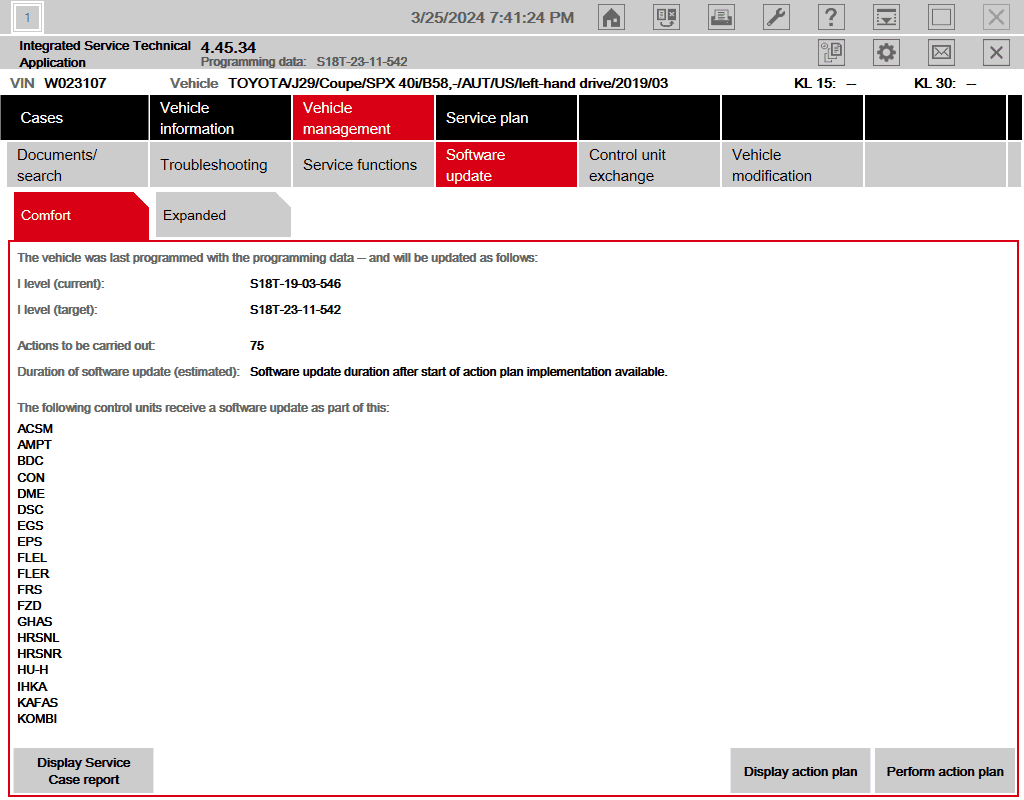Open Service functions submenu

click(x=364, y=165)
